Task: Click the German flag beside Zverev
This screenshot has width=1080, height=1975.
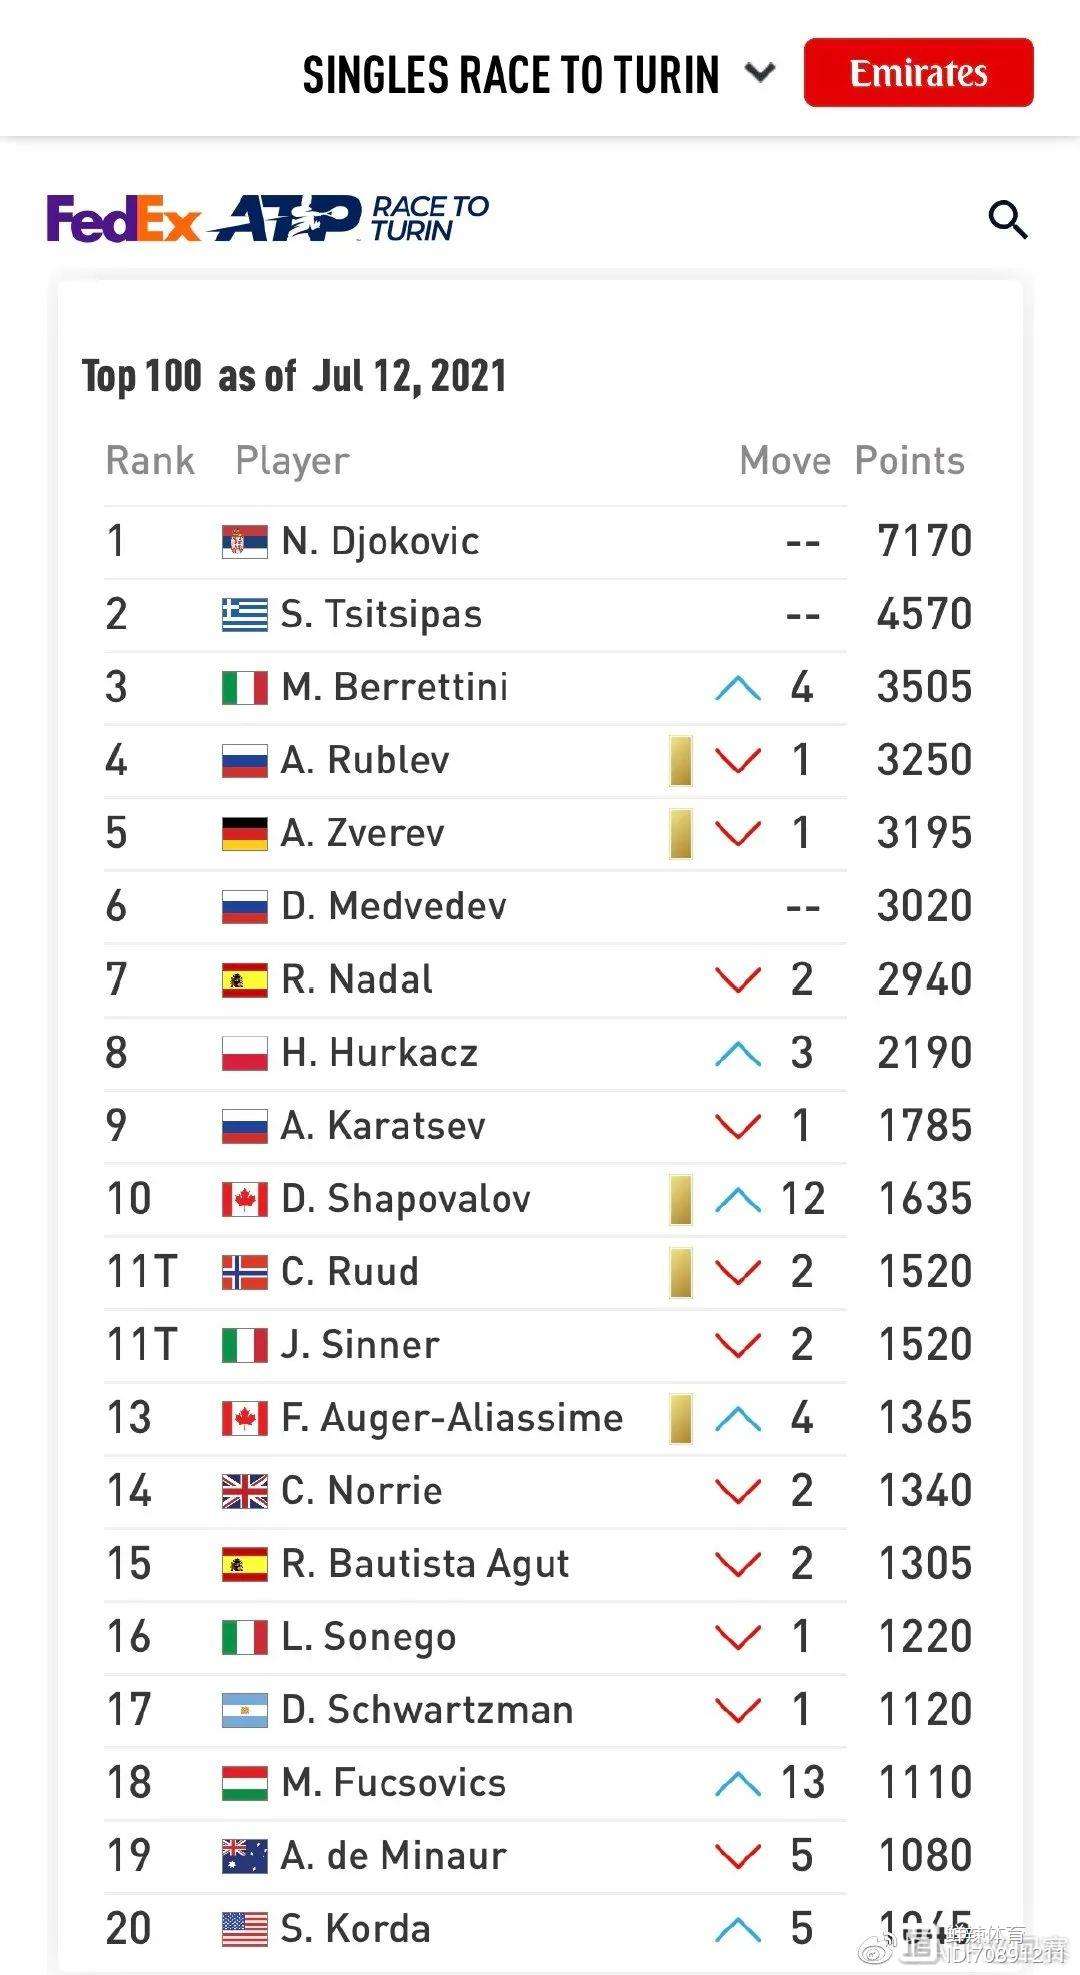Action: 245,834
